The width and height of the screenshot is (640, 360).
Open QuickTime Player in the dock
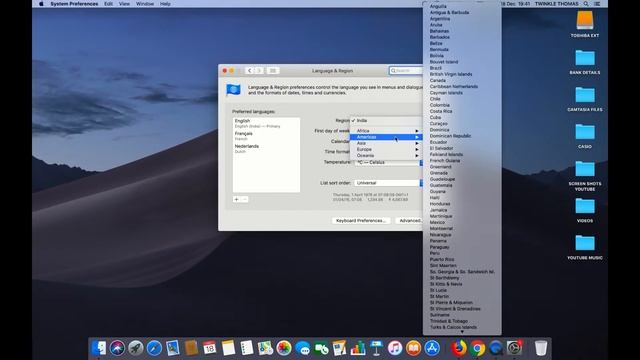click(496, 348)
